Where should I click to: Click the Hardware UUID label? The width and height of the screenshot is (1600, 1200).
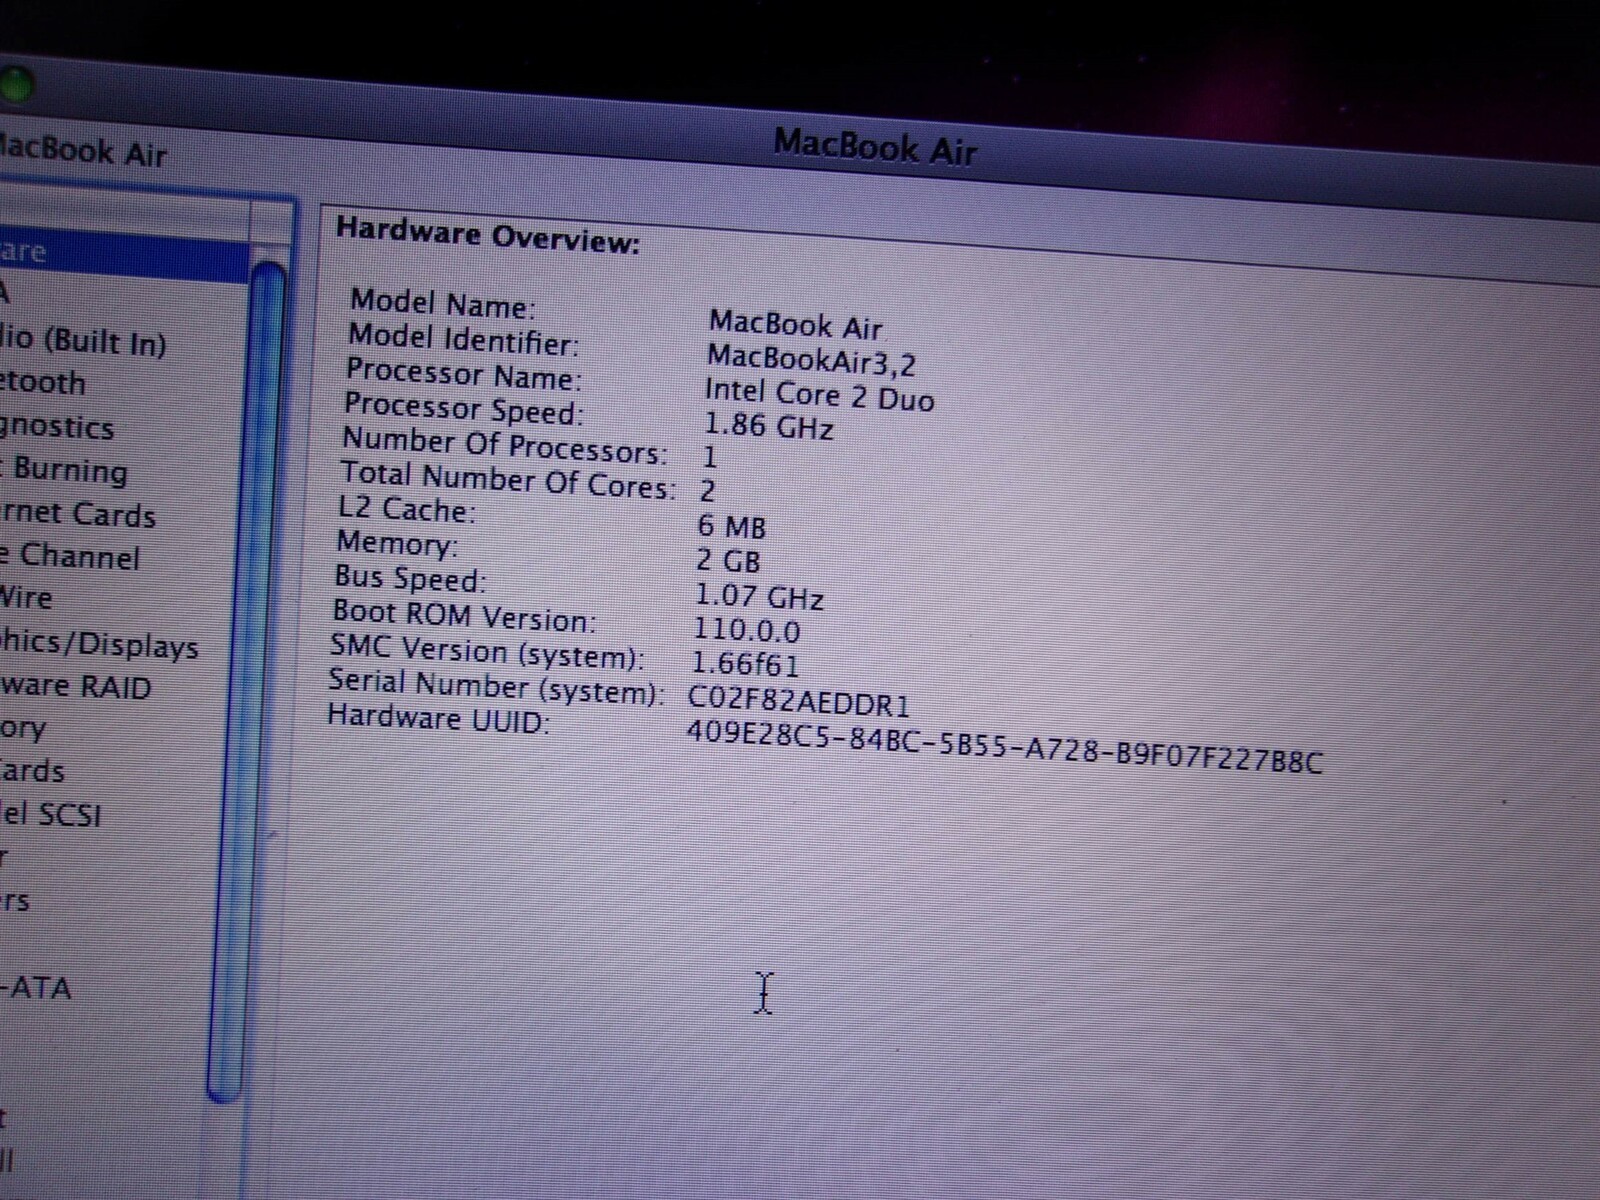pyautogui.click(x=439, y=718)
